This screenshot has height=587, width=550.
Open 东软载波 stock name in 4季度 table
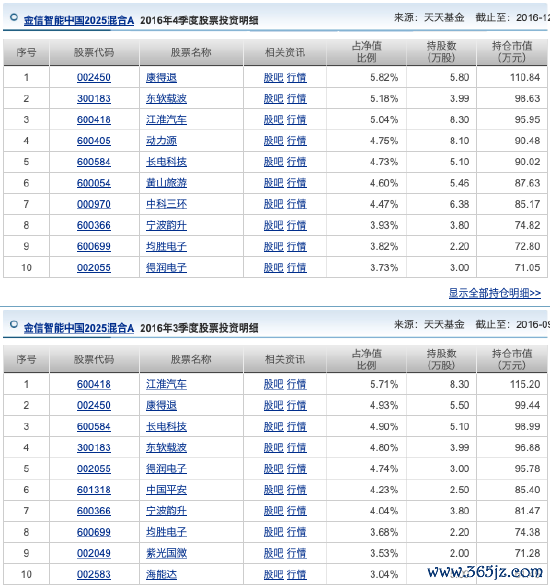(x=166, y=98)
